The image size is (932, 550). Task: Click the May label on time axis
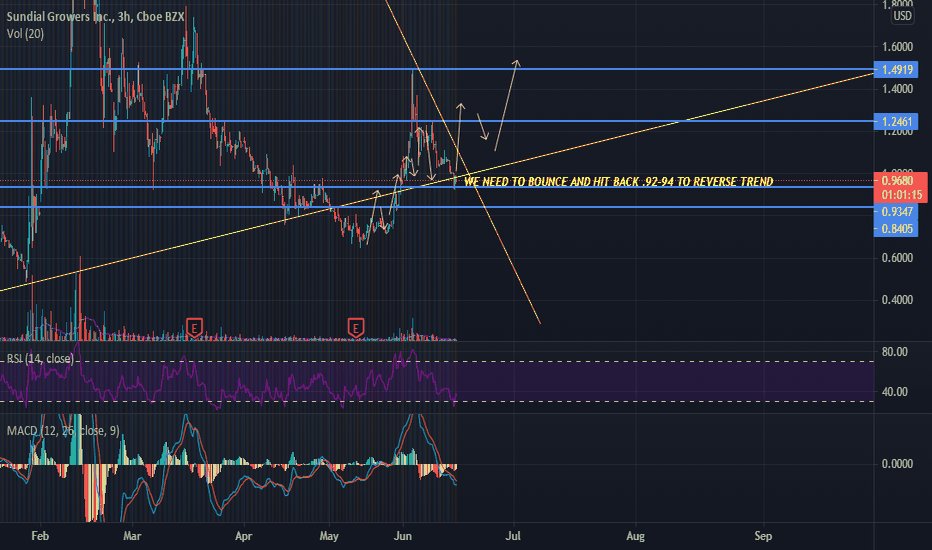[x=329, y=536]
